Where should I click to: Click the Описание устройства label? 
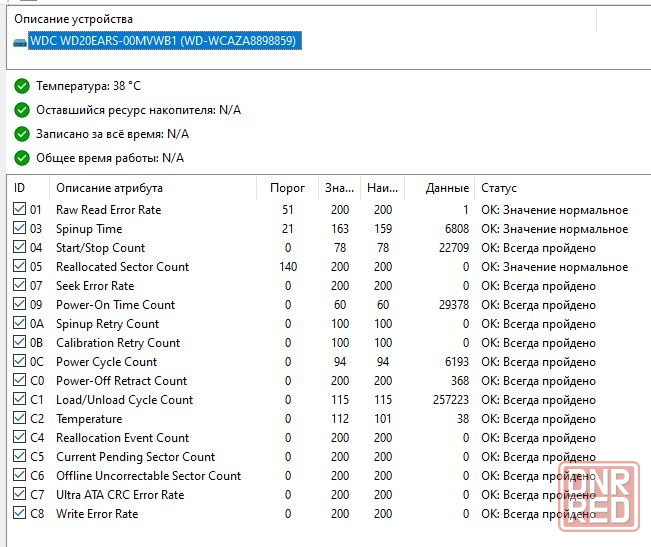click(x=73, y=19)
